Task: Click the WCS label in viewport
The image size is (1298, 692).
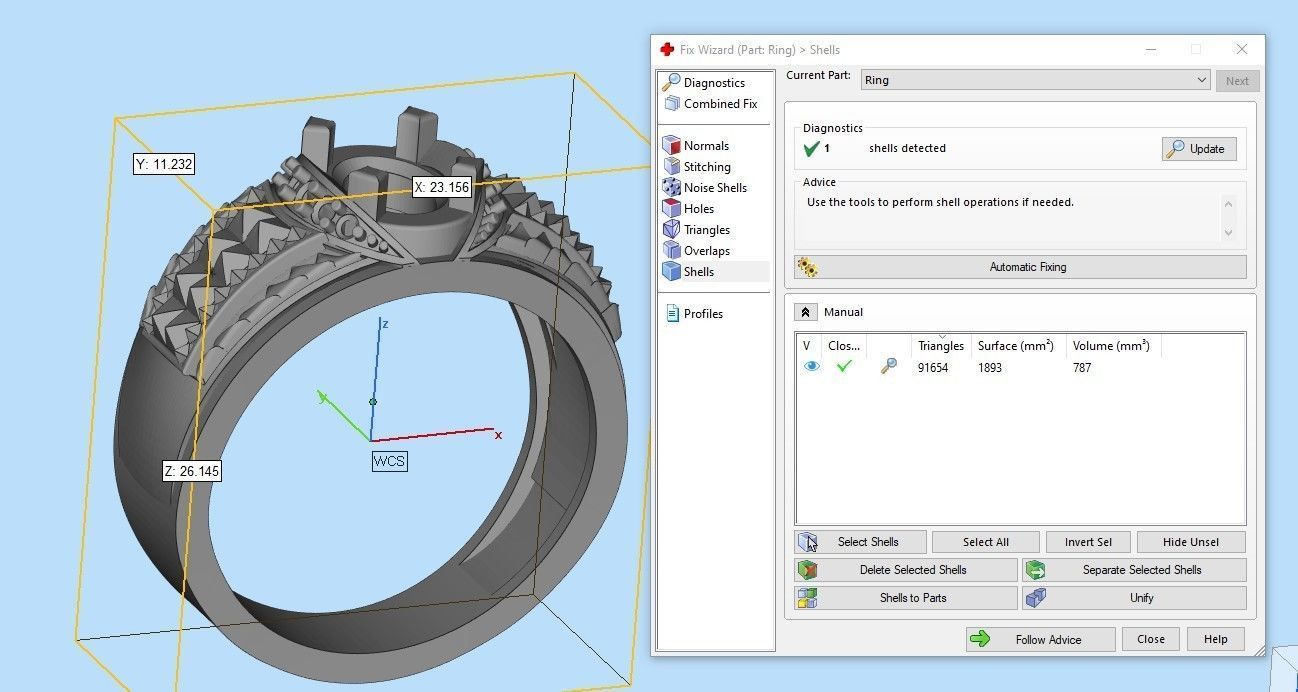Action: (x=389, y=461)
